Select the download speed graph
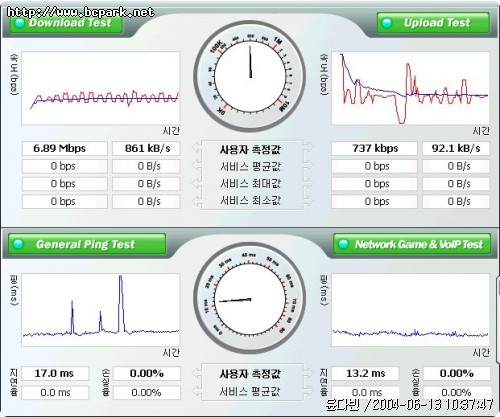500x417 pixels. (x=101, y=88)
